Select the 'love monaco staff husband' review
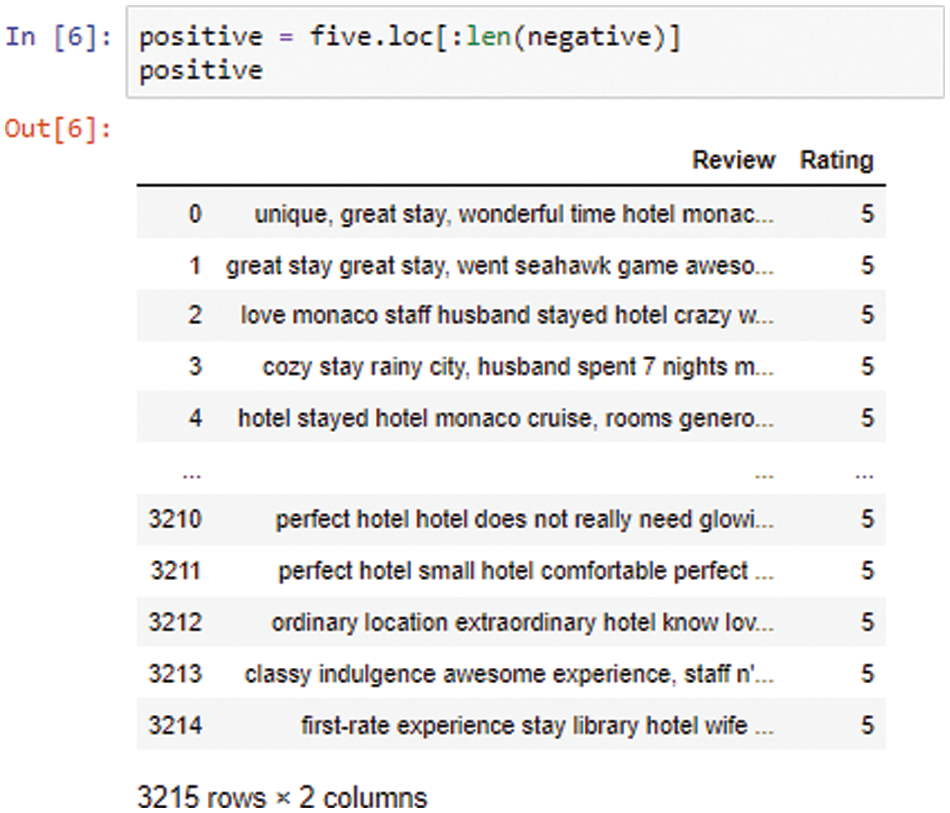The width and height of the screenshot is (950, 813). click(507, 315)
